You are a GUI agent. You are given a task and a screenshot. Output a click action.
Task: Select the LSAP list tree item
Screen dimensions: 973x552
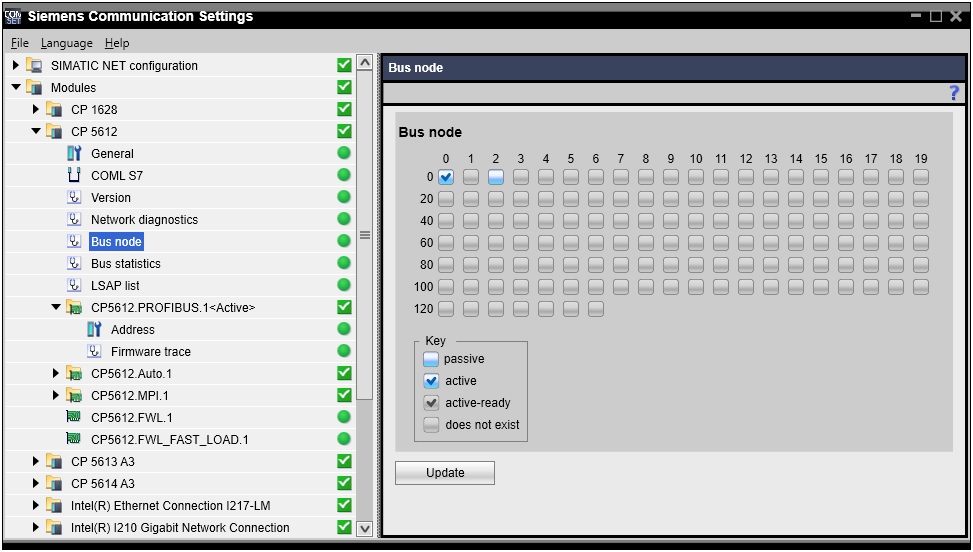[x=115, y=285]
